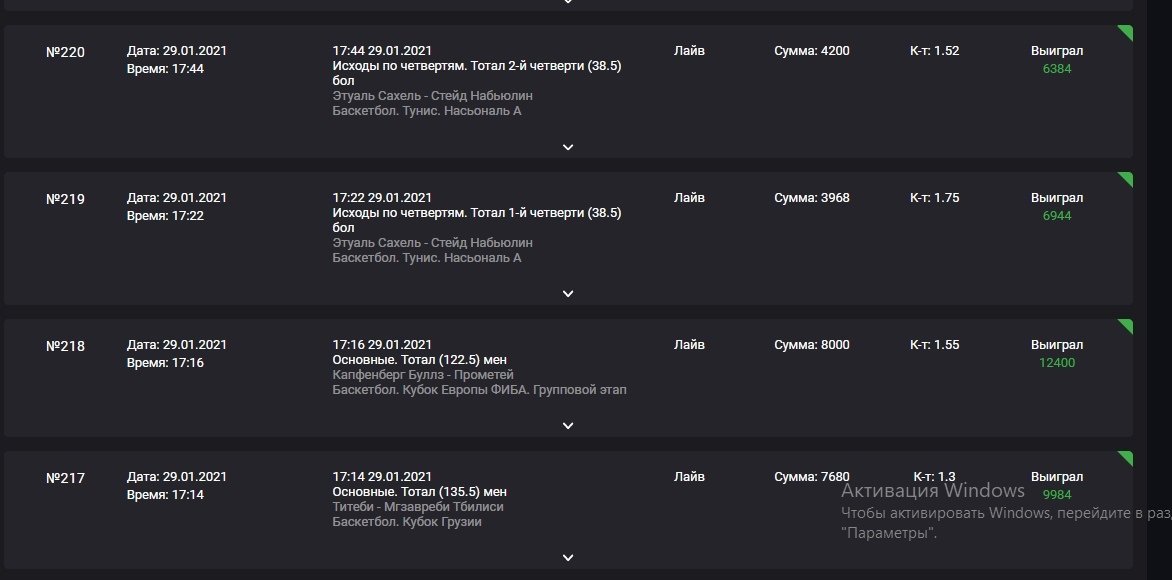The image size is (1172, 580).
Task: Click the green 6384 winnings amount
Action: (1057, 69)
